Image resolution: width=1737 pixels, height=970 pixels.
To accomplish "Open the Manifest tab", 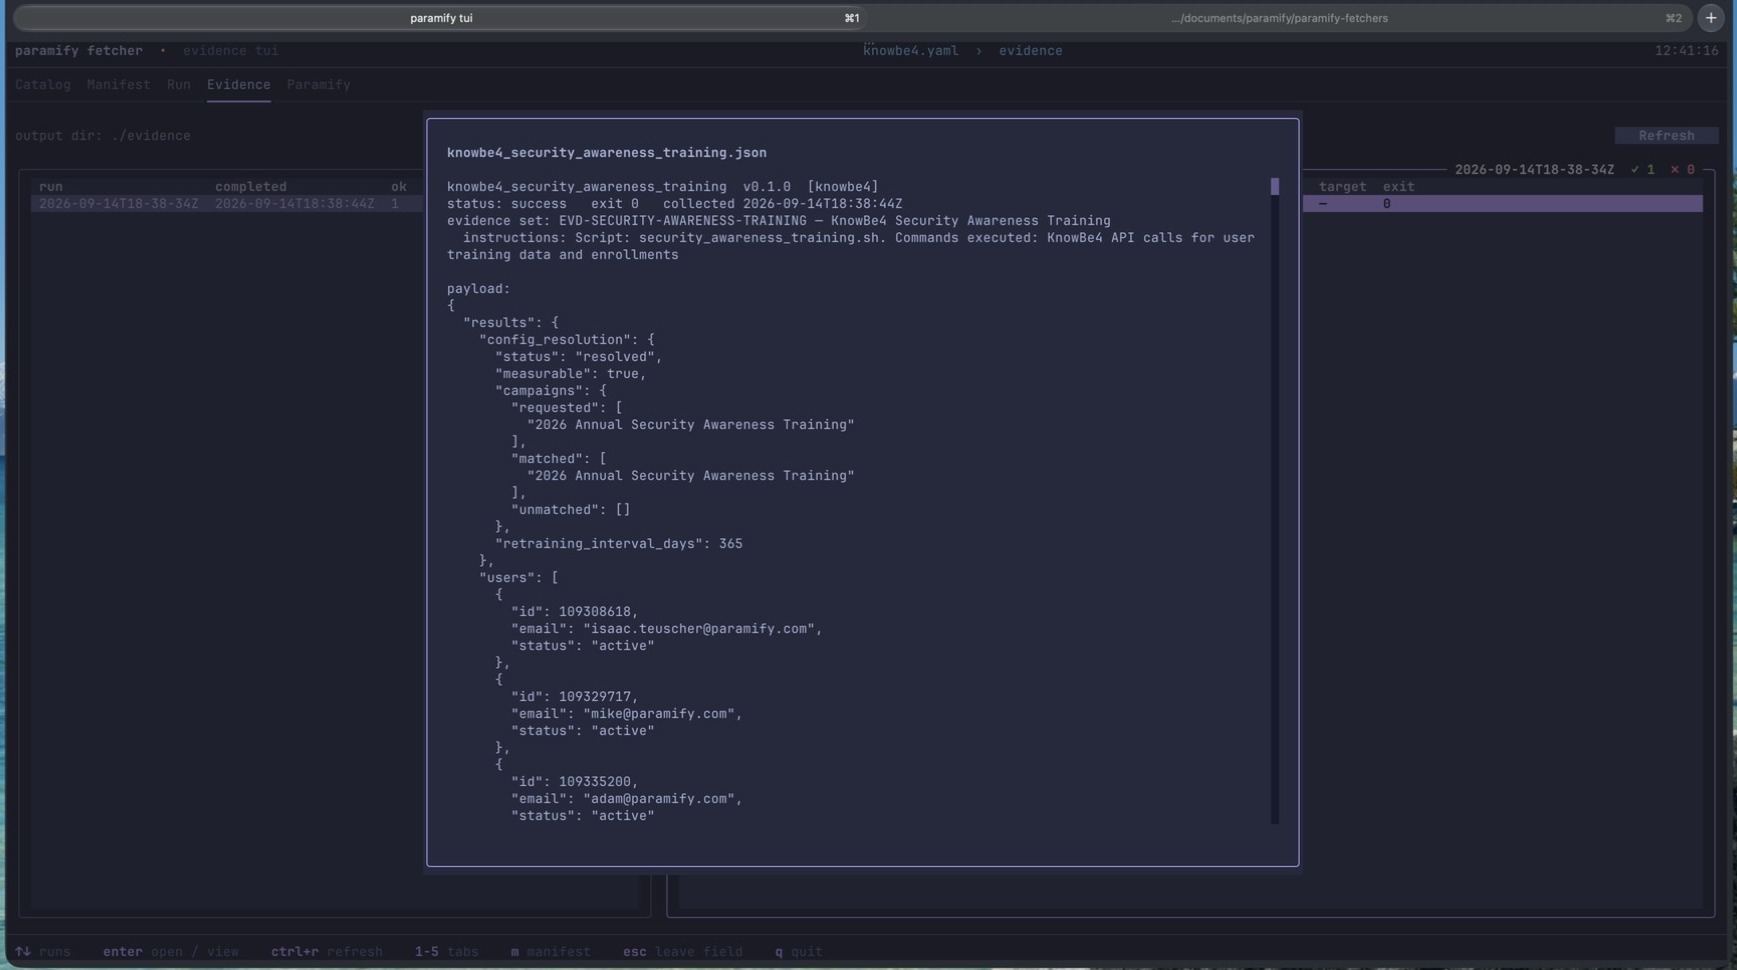I will [118, 85].
